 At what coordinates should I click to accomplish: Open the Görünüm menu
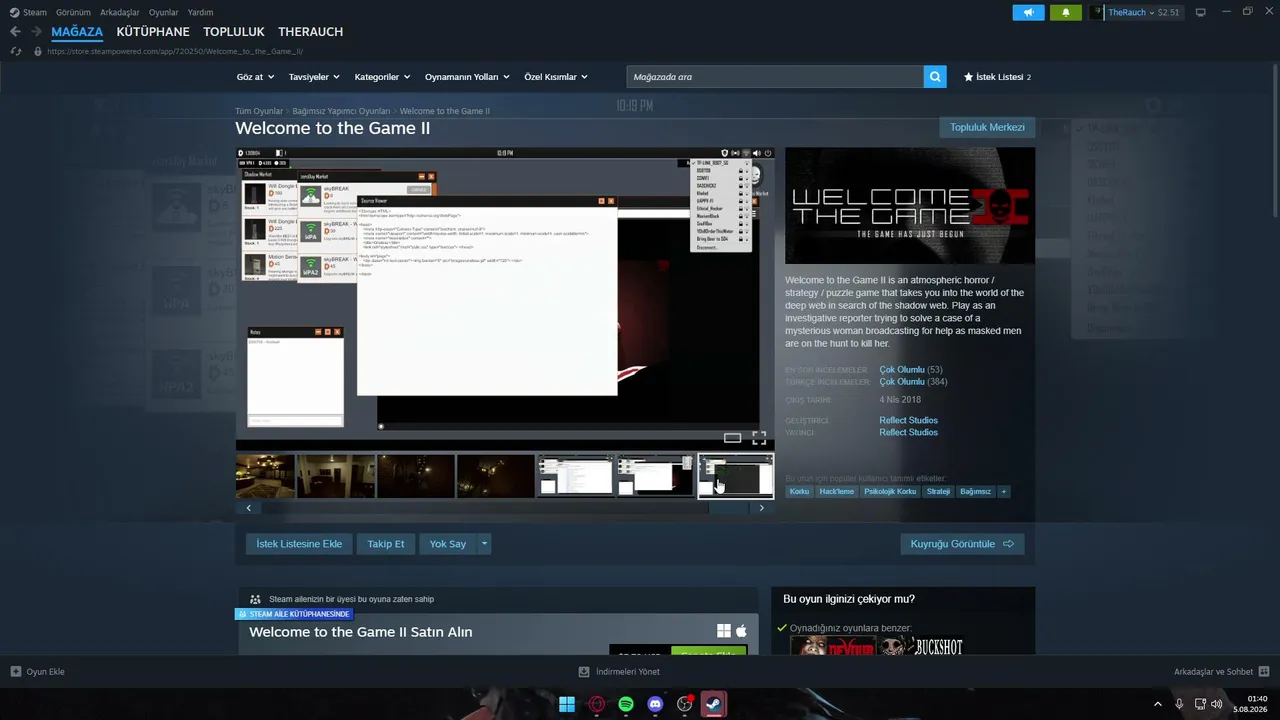73,12
